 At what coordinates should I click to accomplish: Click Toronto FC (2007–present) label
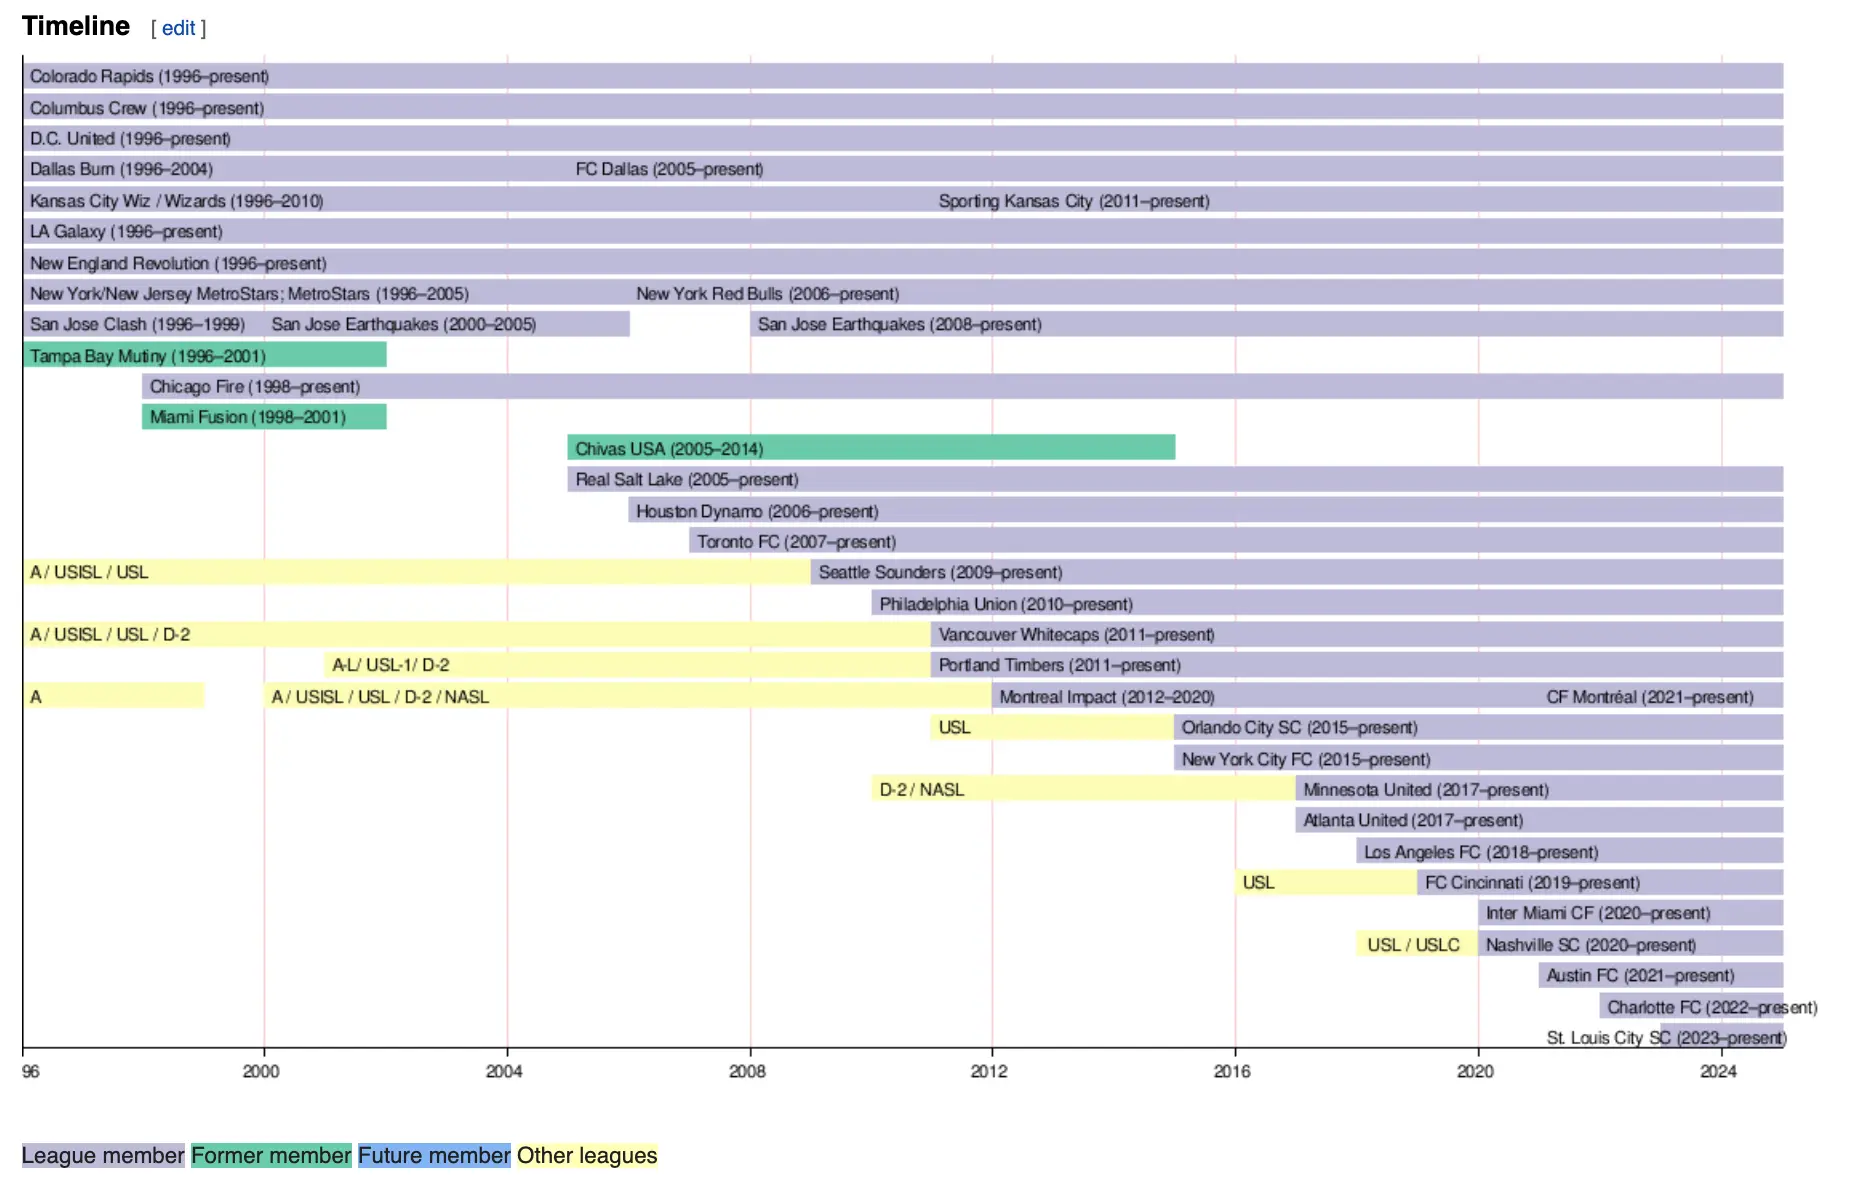coord(796,541)
